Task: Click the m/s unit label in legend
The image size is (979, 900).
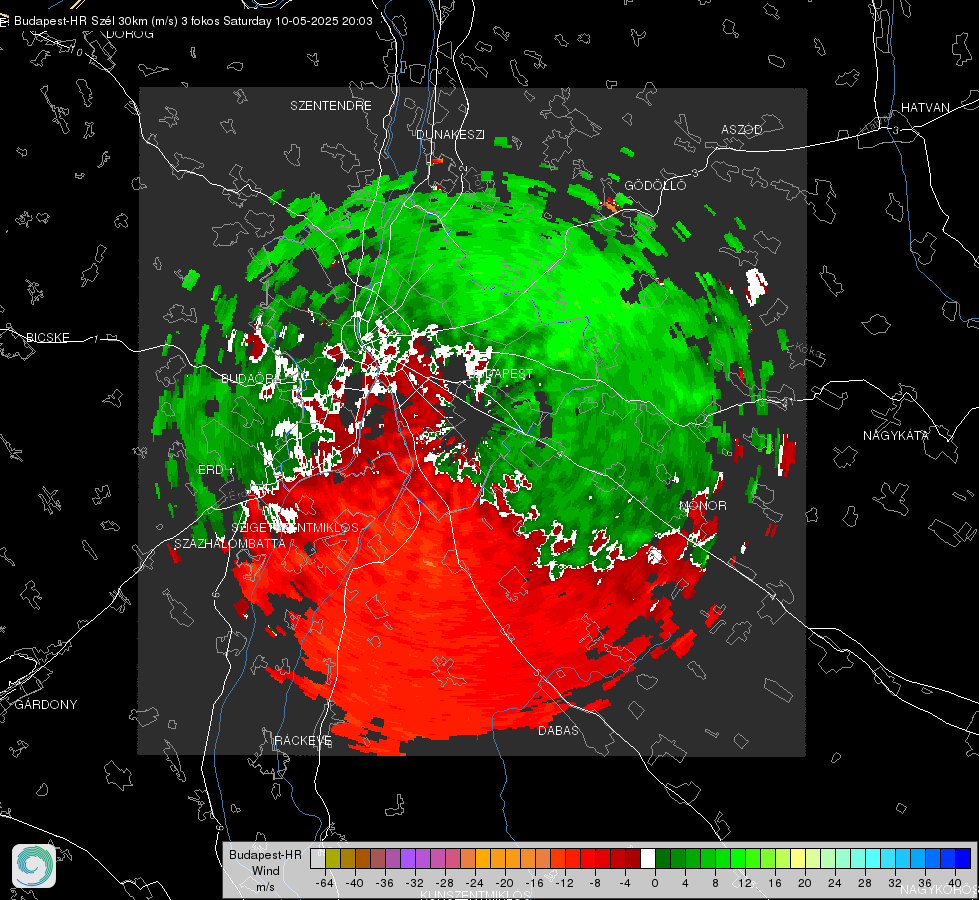Action: (265, 886)
